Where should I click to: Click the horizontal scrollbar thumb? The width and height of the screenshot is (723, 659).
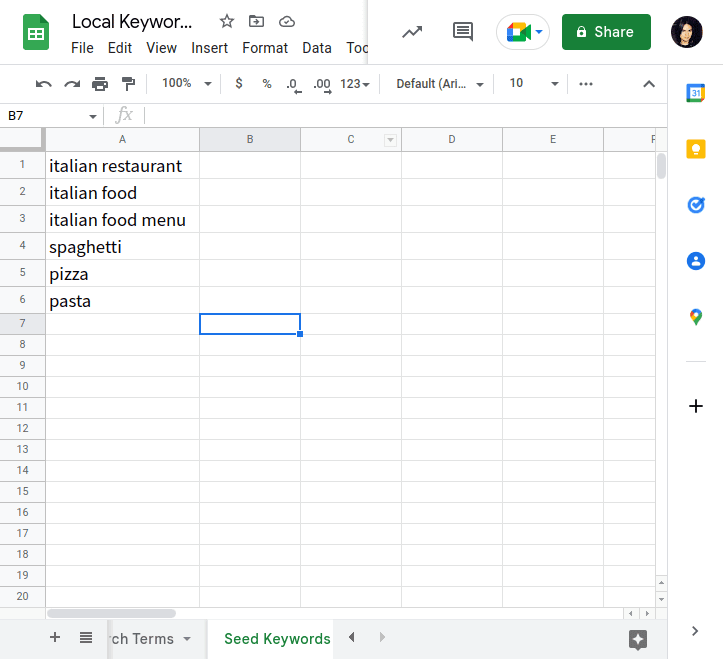111,613
